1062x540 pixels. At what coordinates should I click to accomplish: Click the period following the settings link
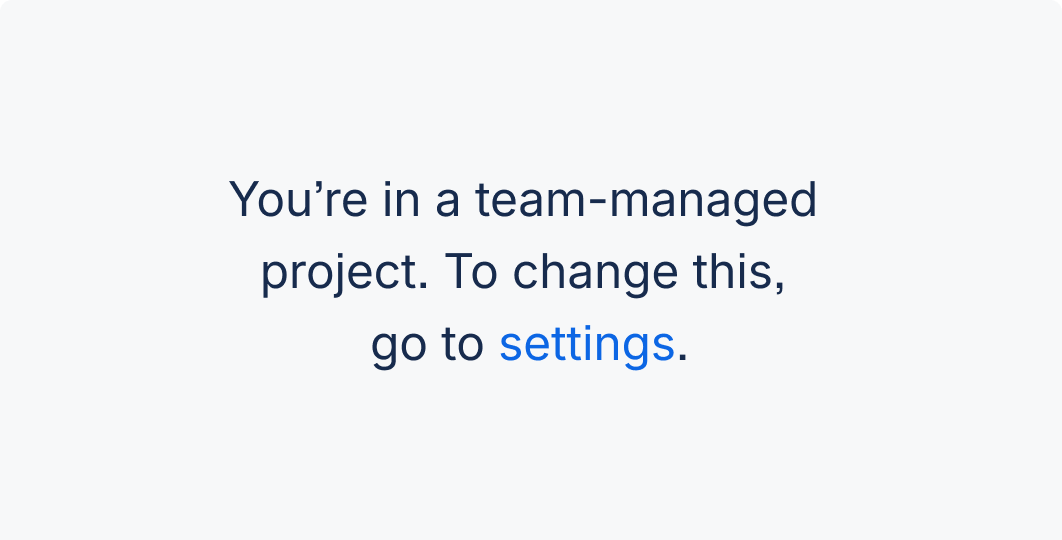[x=682, y=357]
